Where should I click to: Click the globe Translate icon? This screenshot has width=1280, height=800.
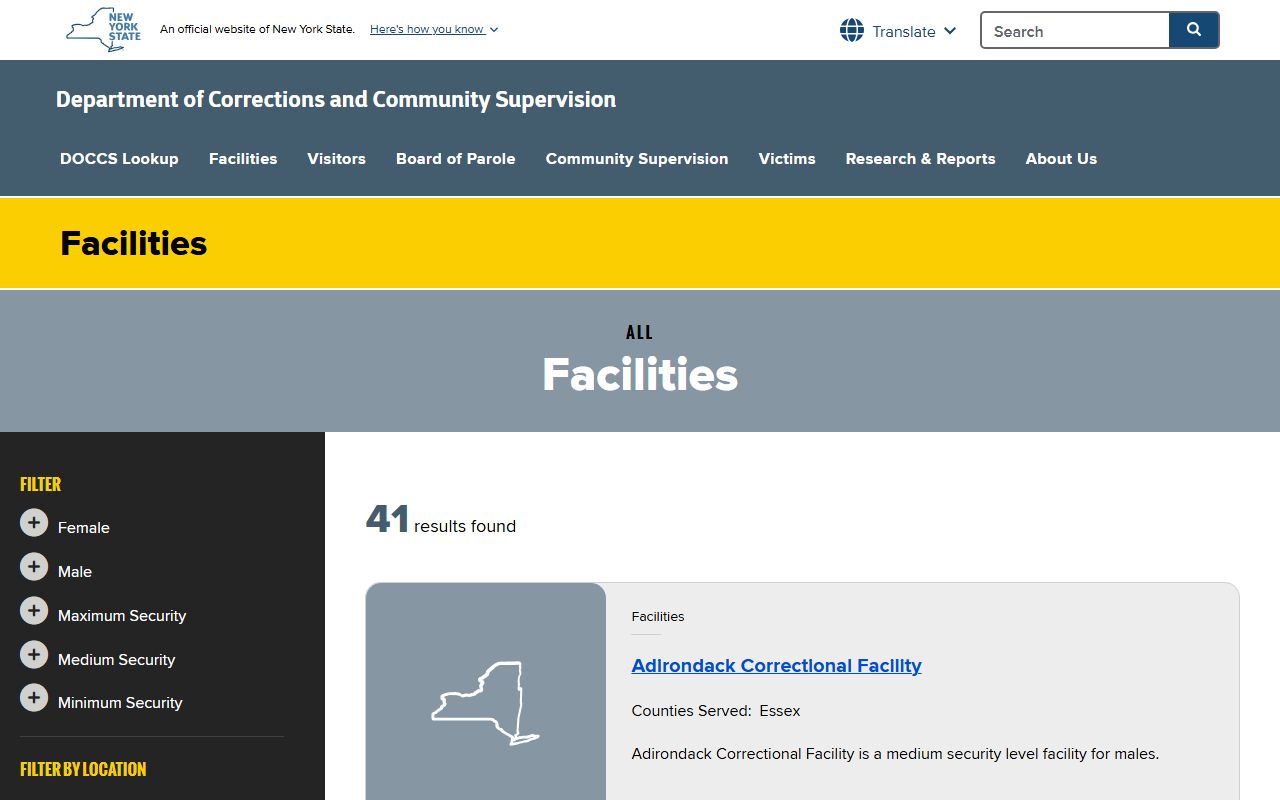tap(852, 31)
